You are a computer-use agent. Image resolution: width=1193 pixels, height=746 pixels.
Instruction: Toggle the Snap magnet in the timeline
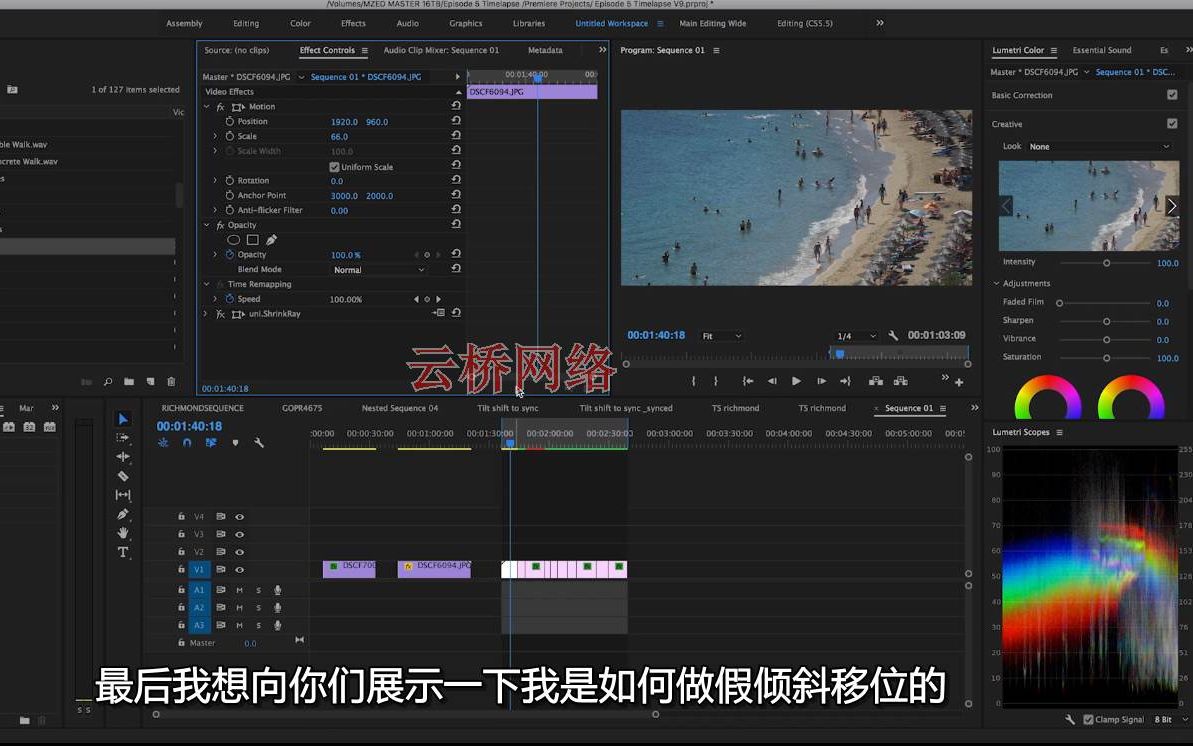pos(186,443)
